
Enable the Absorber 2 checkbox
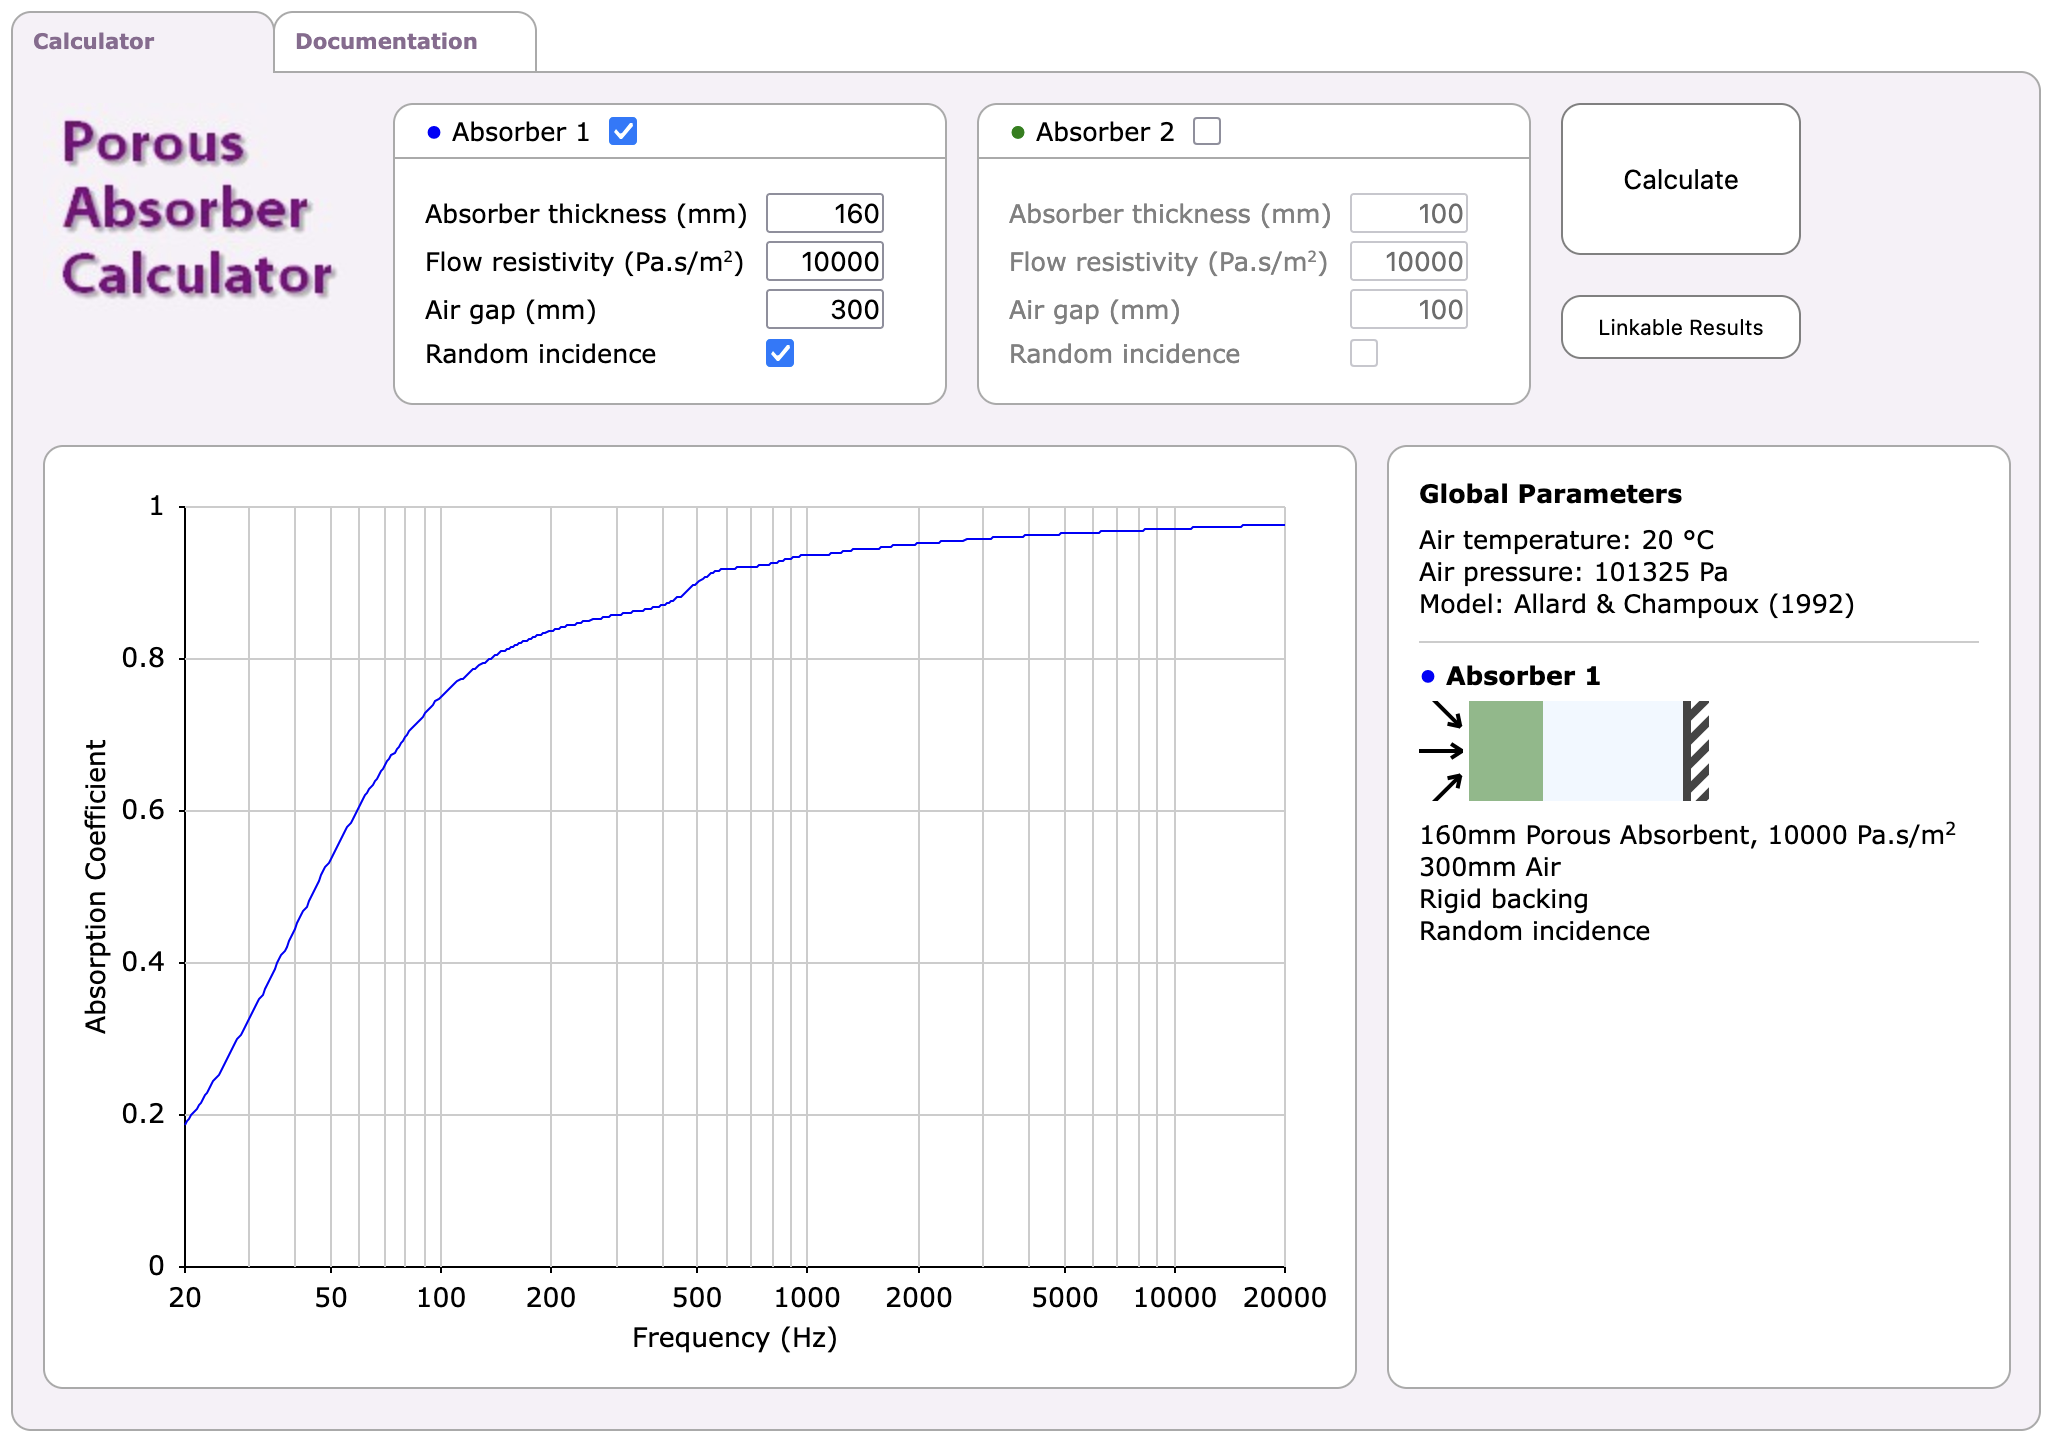point(1207,131)
